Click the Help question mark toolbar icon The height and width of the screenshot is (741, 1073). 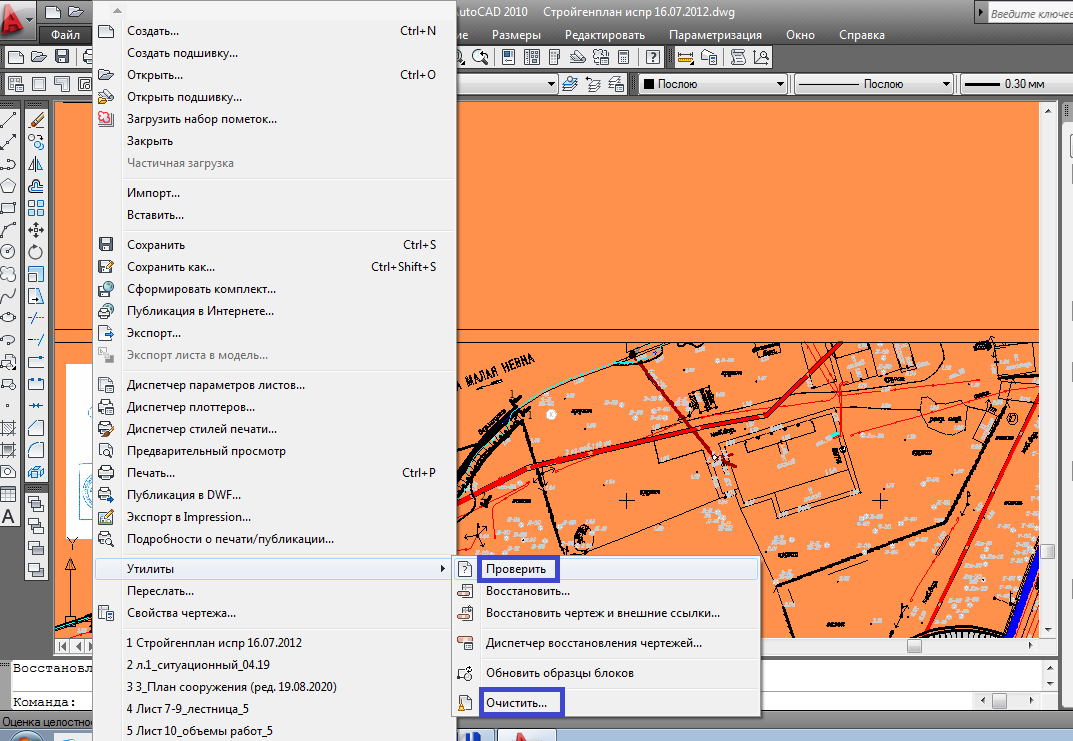click(653, 57)
